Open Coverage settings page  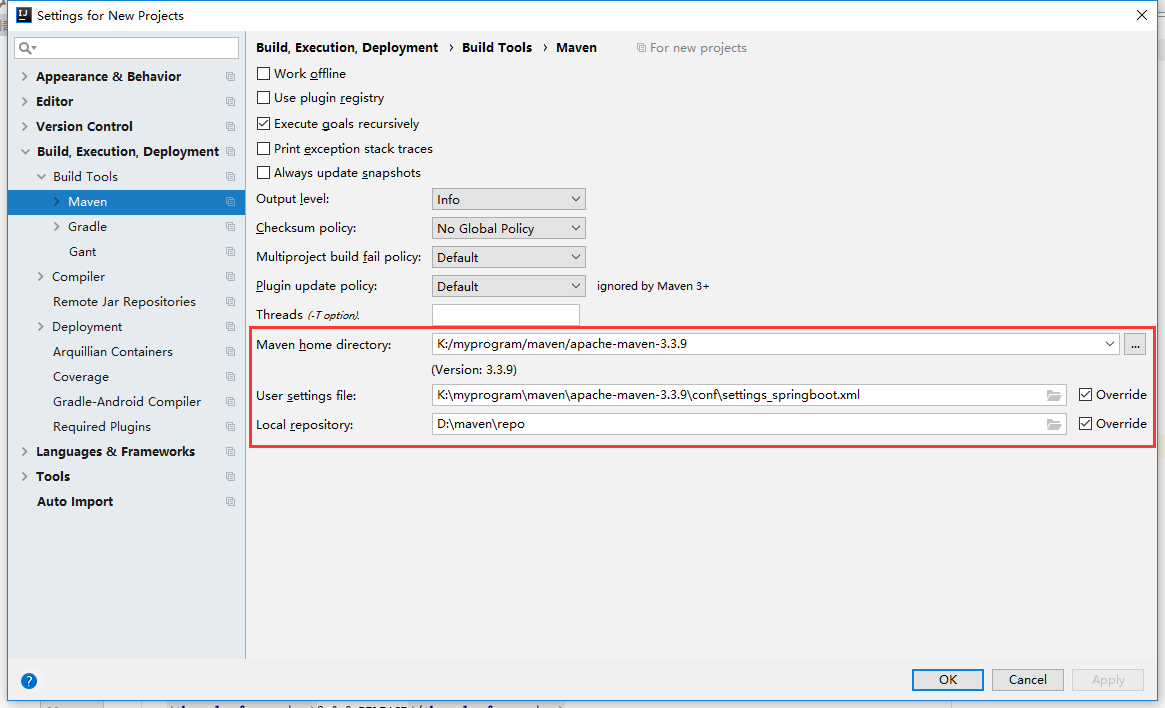pos(80,377)
